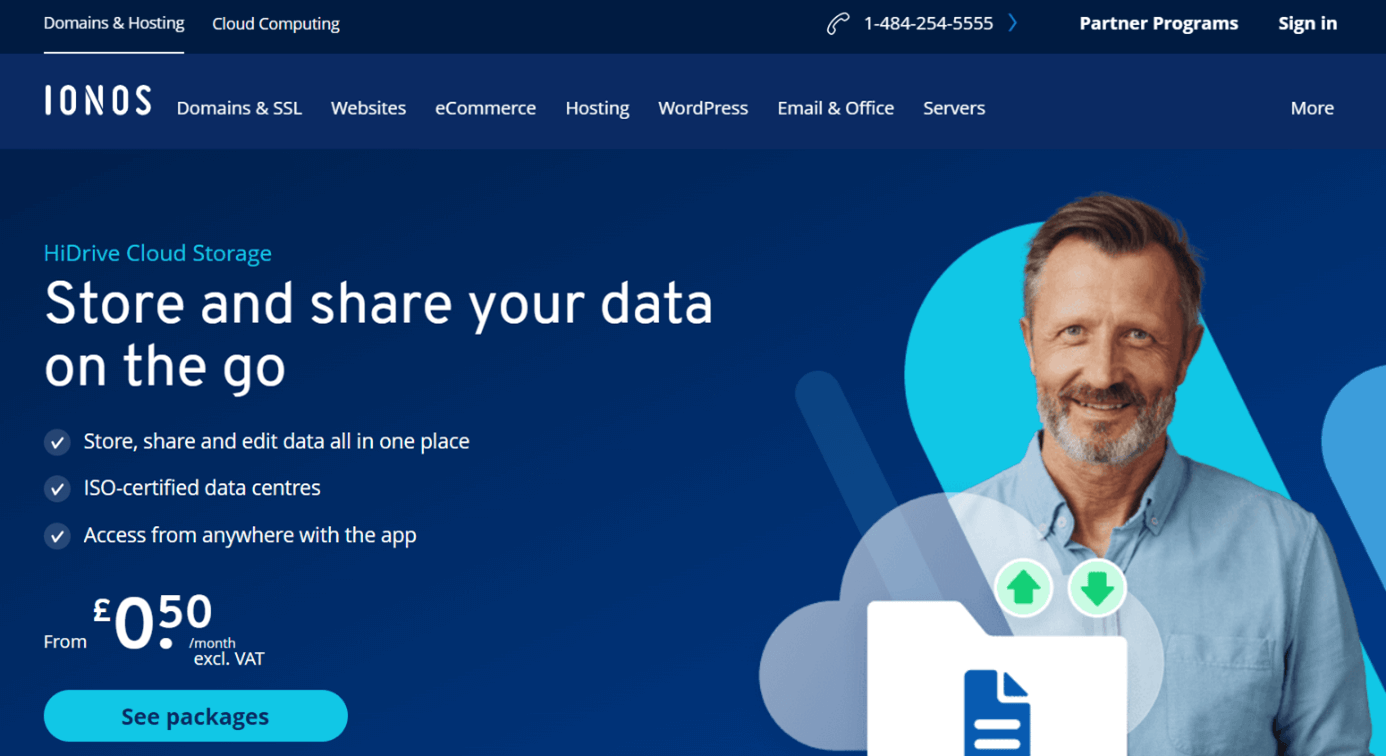The image size is (1386, 756).
Task: Open the Servers navigation dropdown
Action: [x=953, y=107]
